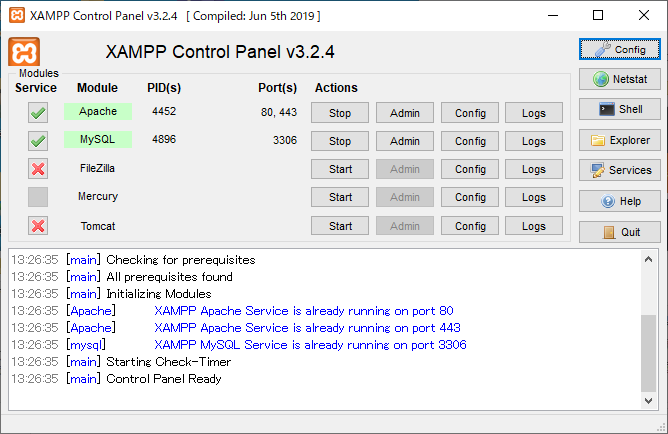Screen dimensions: 668x434
Task: Open the MySQL Admin page
Action: [x=405, y=141]
